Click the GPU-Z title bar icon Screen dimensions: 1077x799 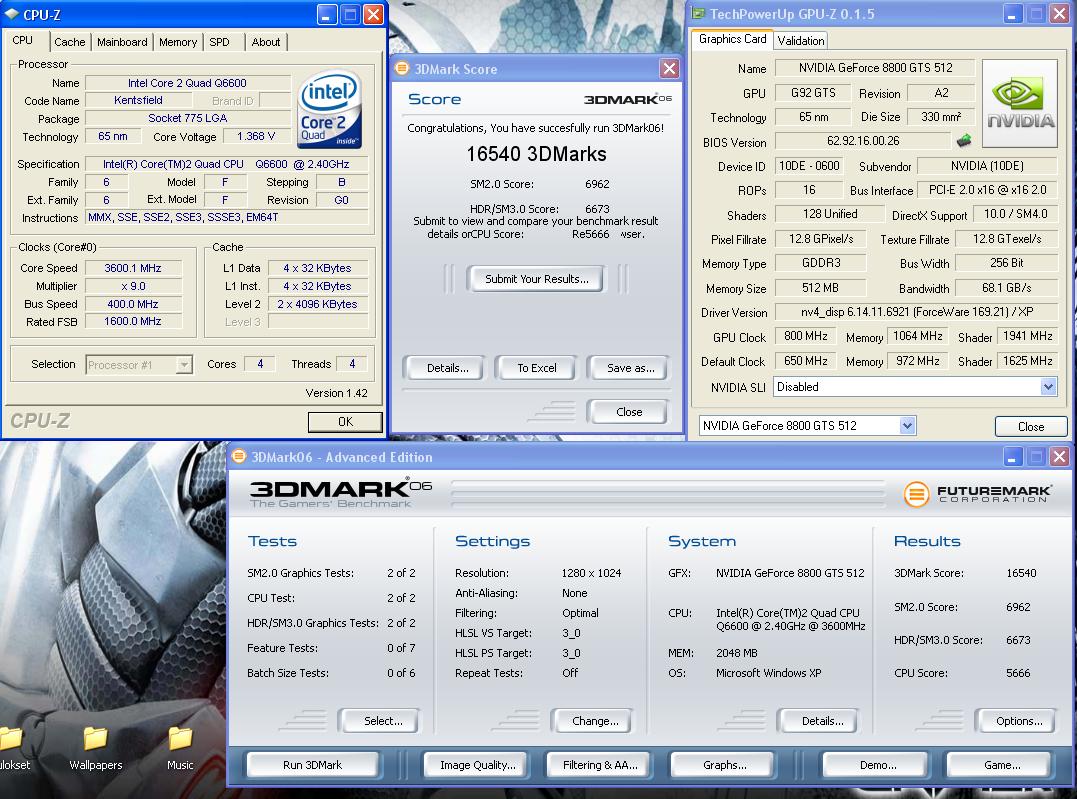[699, 13]
